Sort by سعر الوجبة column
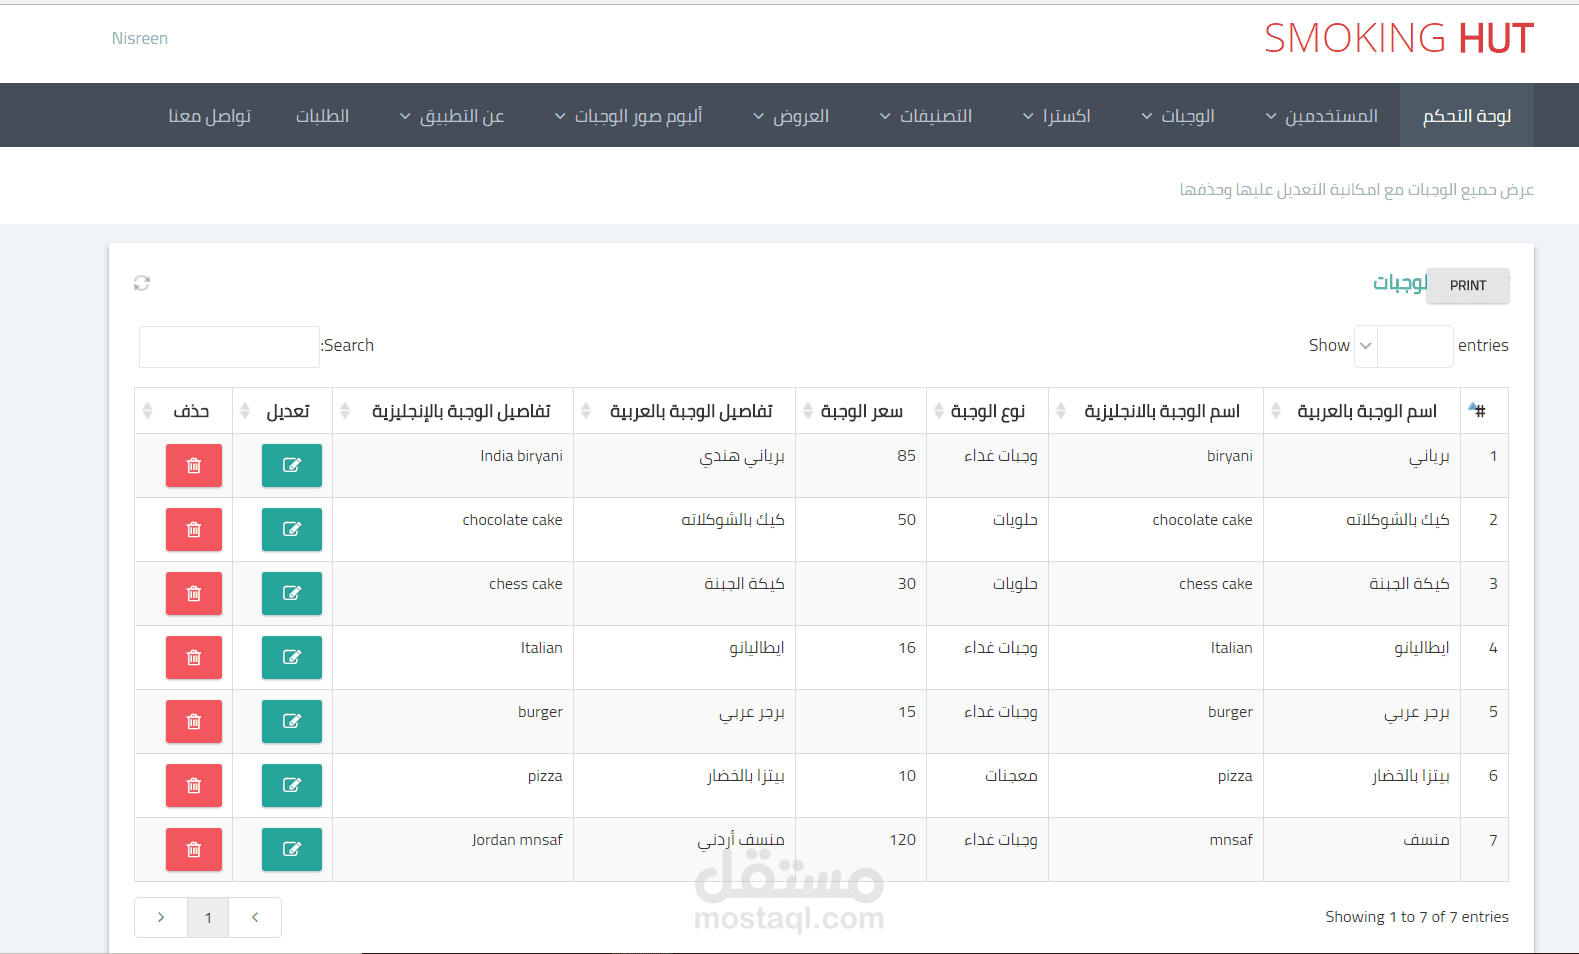1579x954 pixels. coord(861,411)
